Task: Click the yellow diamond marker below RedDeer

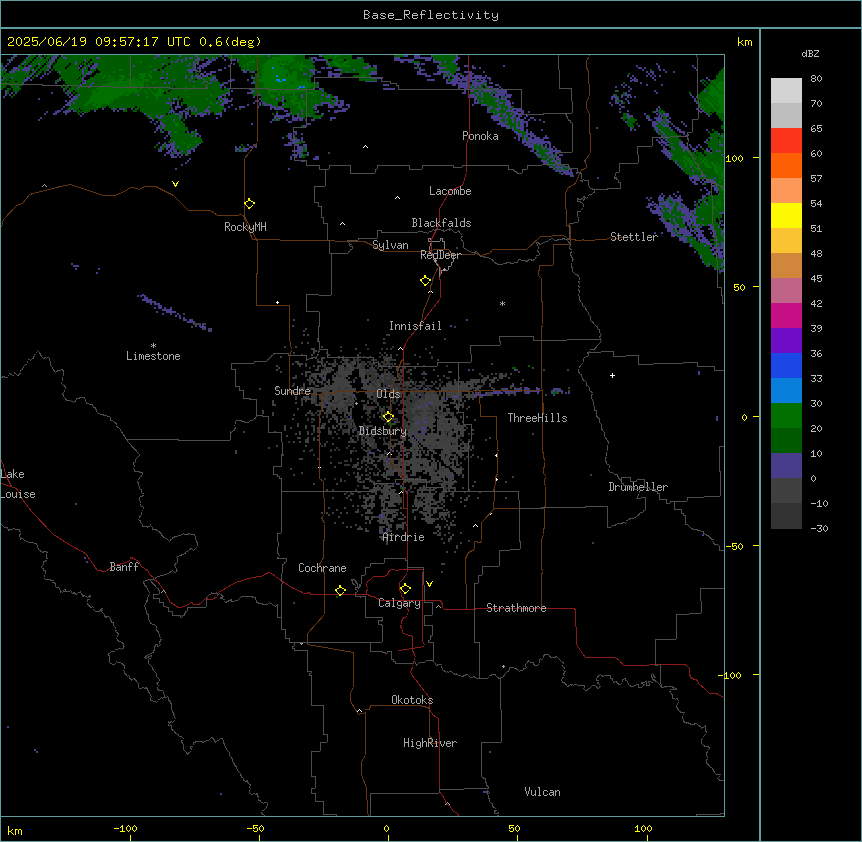Action: (425, 281)
